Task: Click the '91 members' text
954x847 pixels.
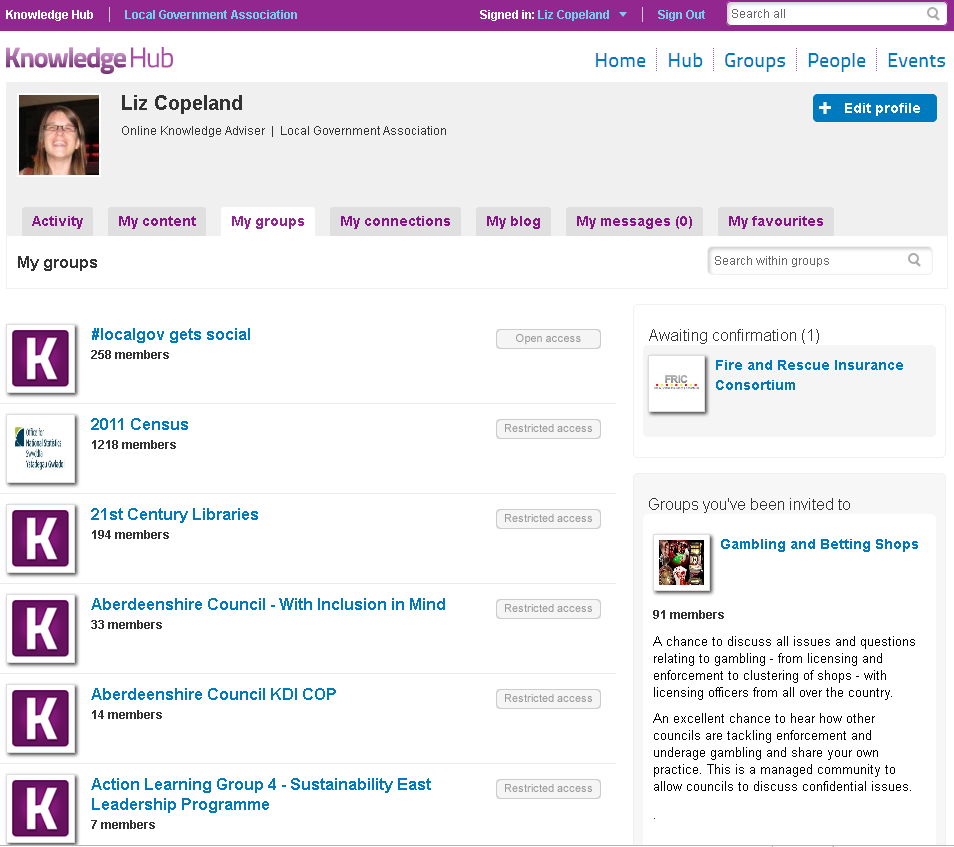Action: 688,615
